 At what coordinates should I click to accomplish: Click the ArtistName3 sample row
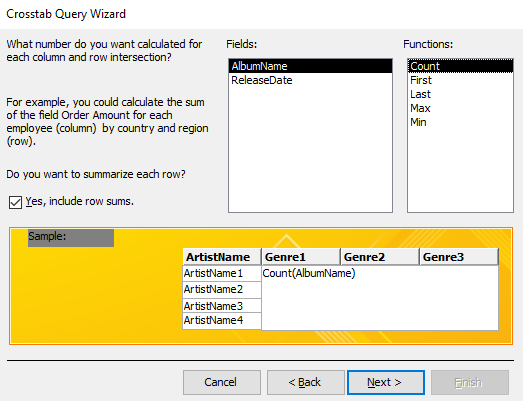[222, 306]
